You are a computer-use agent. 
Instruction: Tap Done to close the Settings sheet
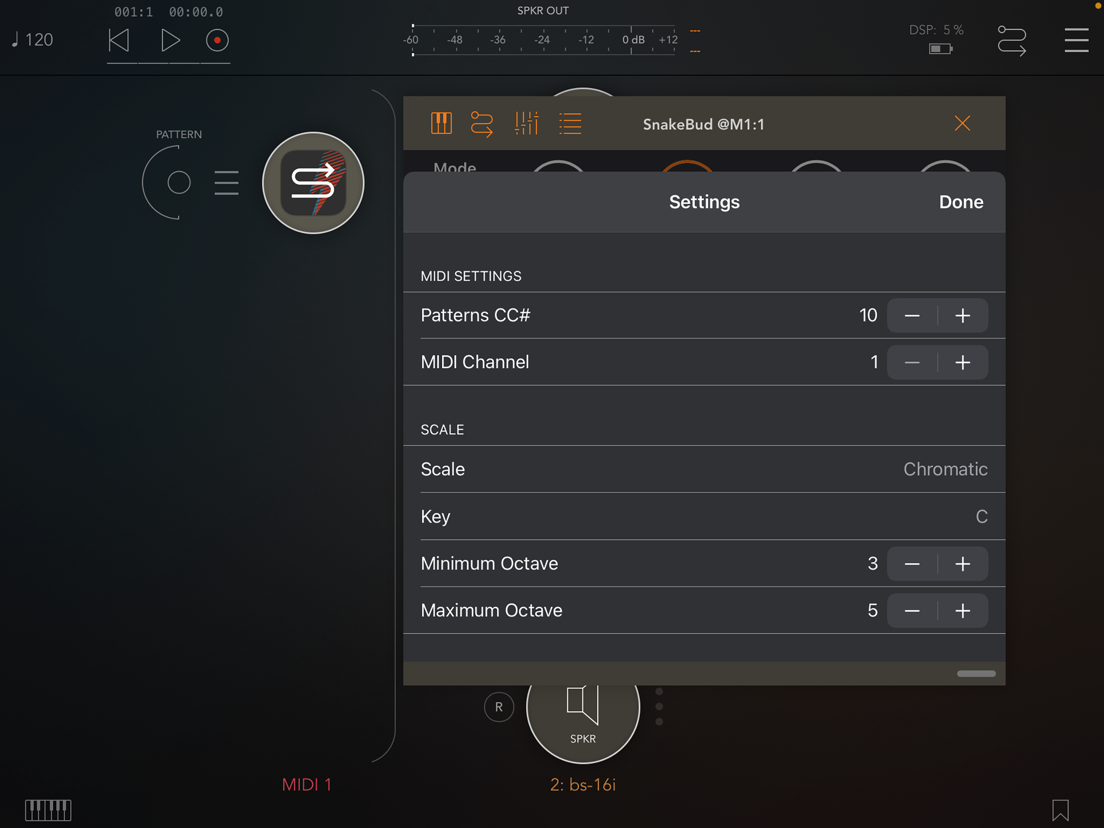tap(960, 201)
